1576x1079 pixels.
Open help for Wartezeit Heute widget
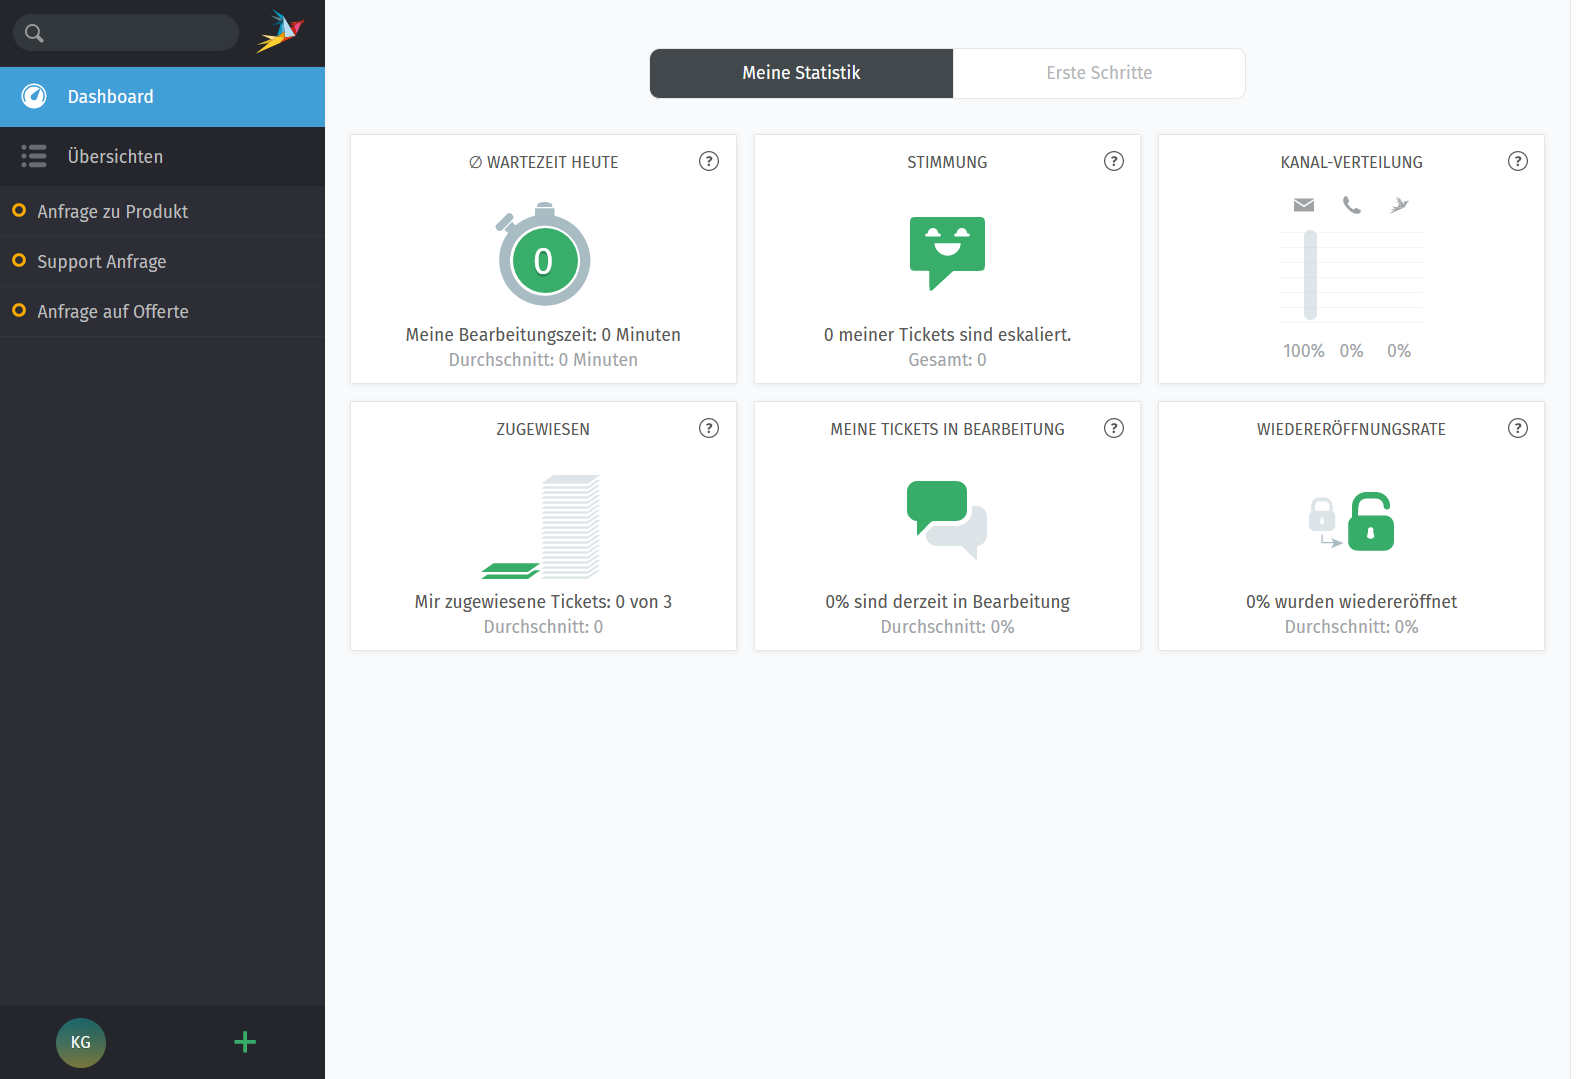[x=709, y=161]
